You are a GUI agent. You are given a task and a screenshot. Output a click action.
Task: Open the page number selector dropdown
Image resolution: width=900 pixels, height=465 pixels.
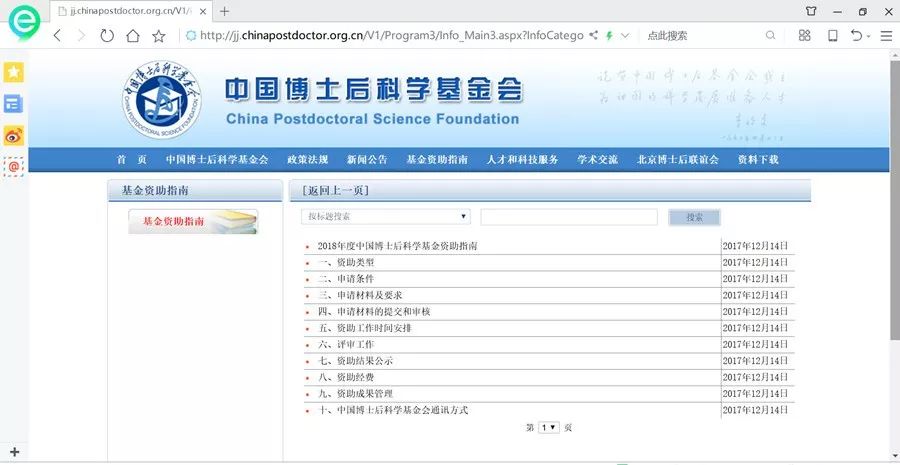point(549,427)
